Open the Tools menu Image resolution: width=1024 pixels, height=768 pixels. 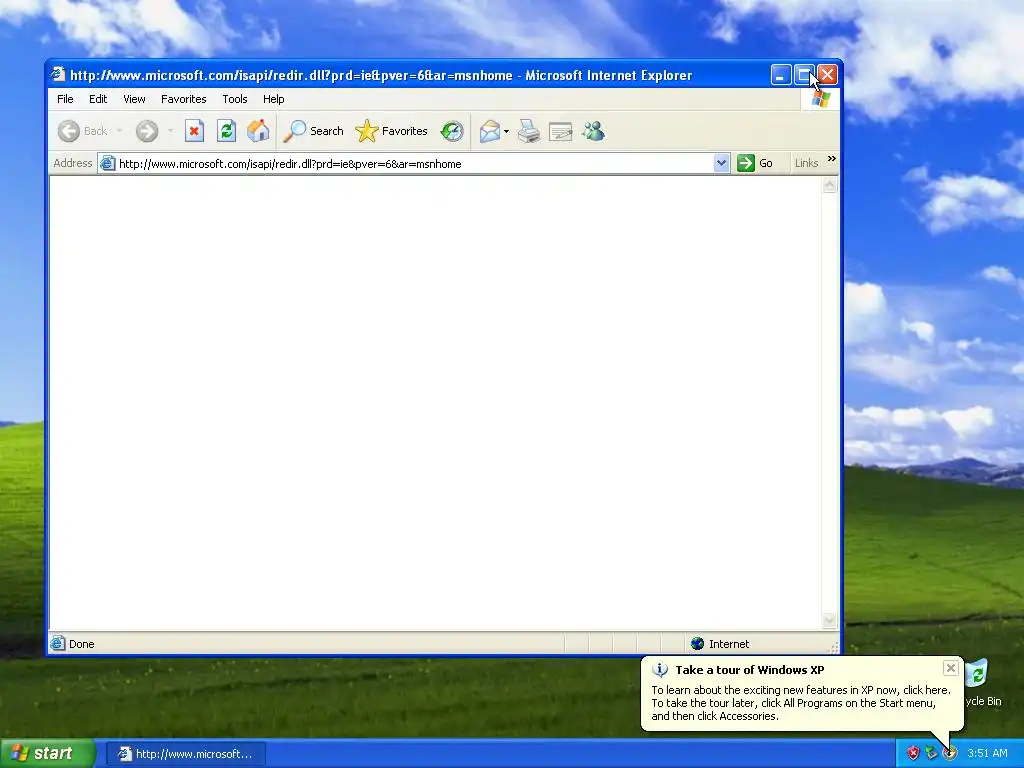tap(234, 99)
